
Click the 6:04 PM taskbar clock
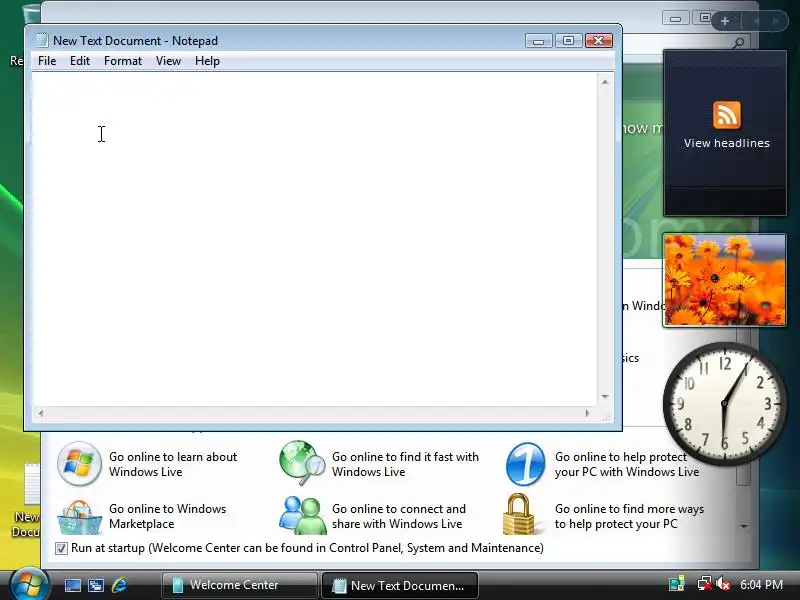[761, 585]
